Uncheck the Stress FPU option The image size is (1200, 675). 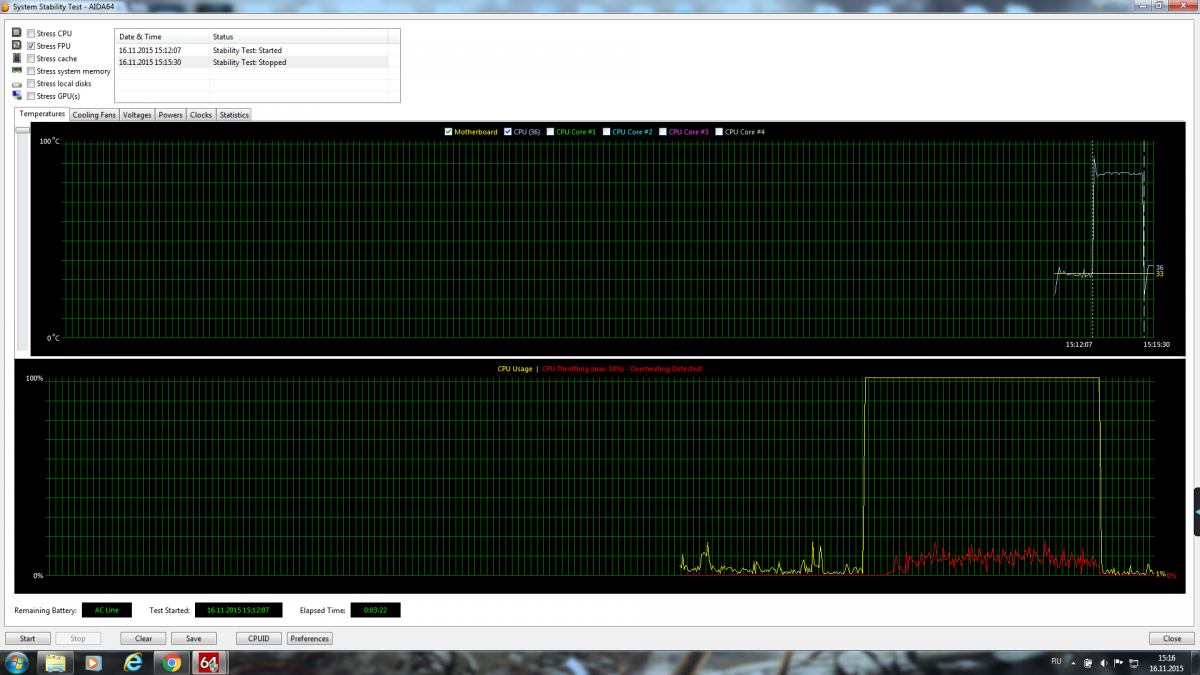(32, 46)
